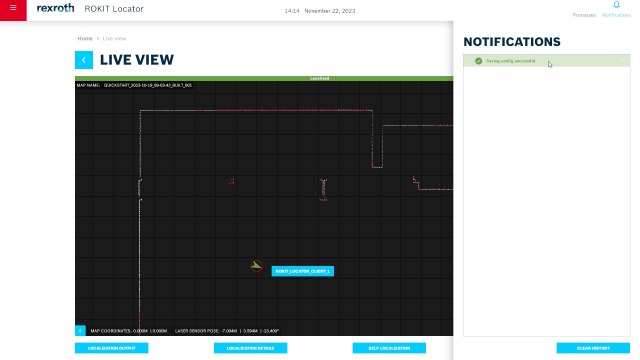Go back with the Live View arrow
Screen dimensions: 640x360
pos(84,60)
